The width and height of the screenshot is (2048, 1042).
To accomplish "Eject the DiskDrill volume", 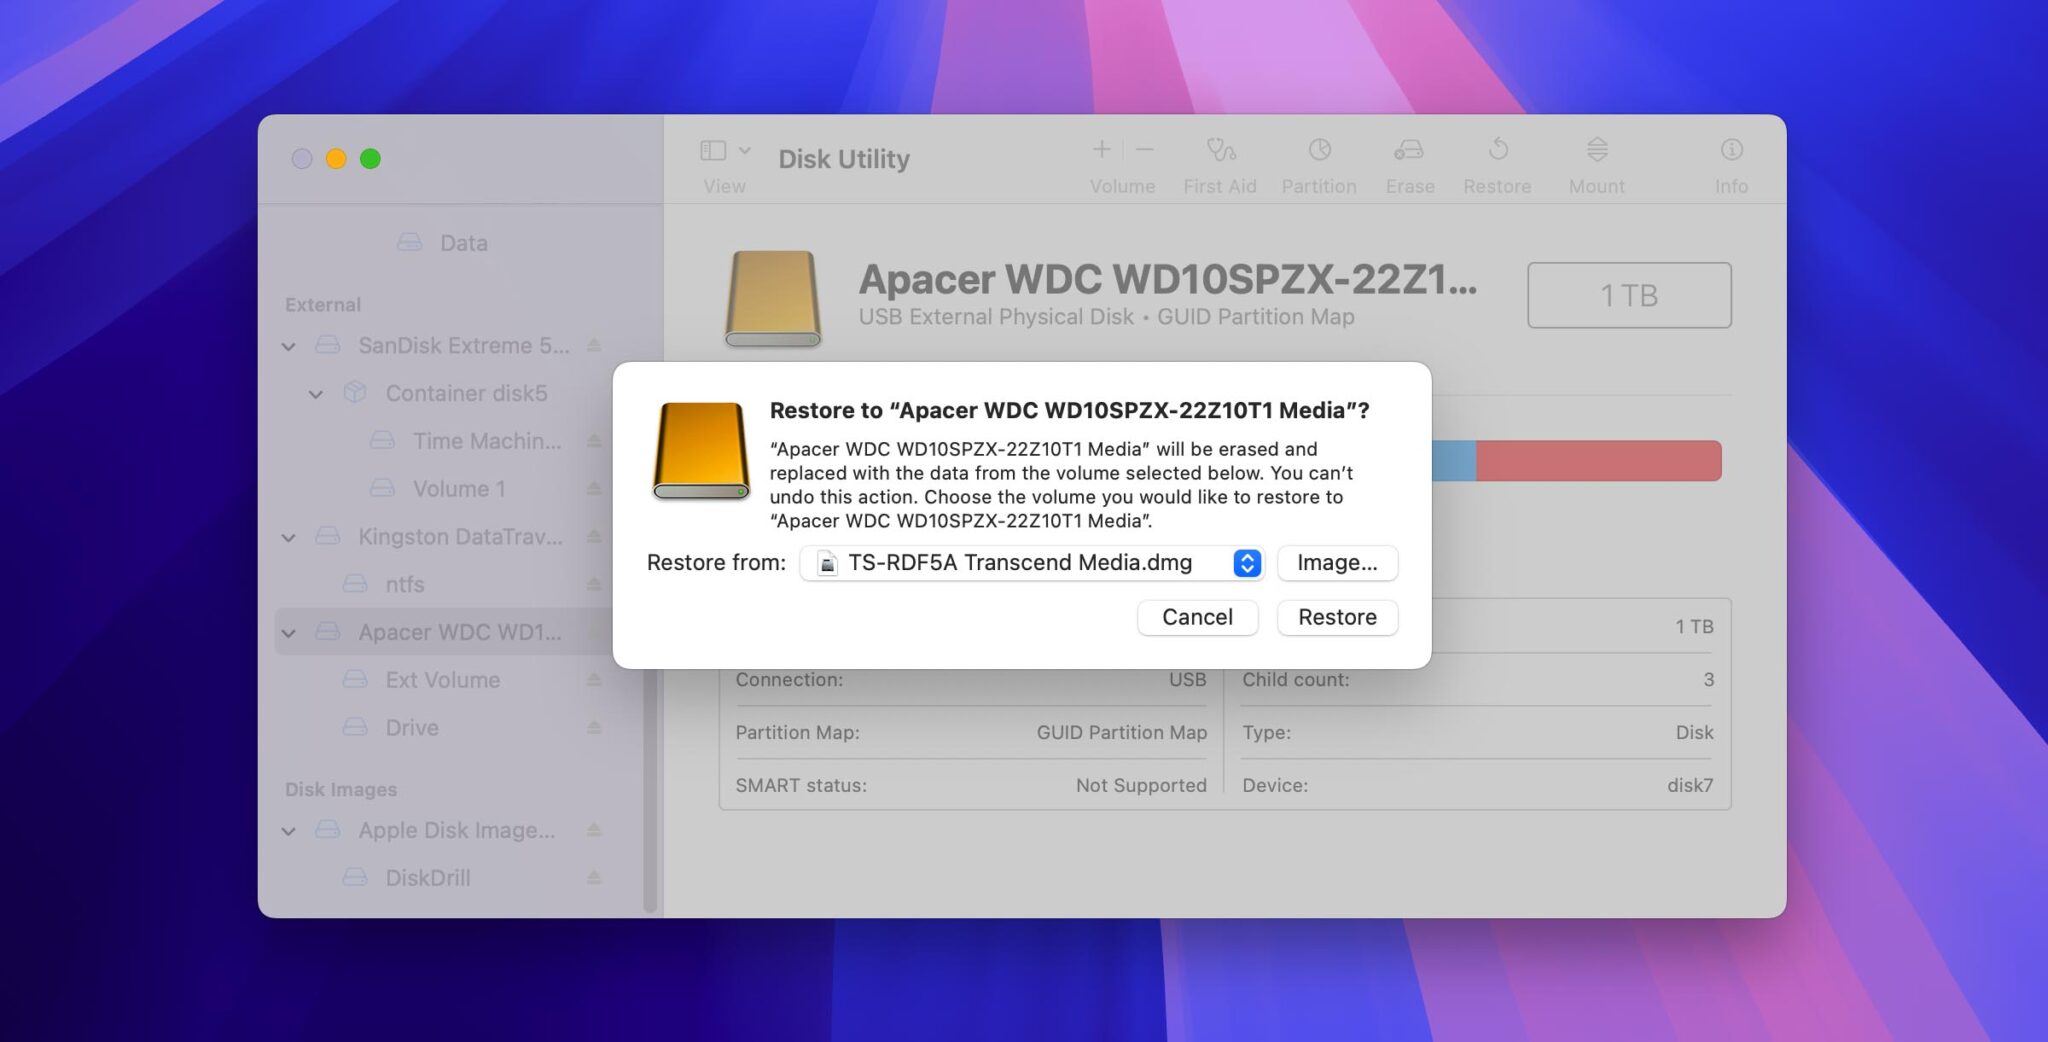I will (594, 878).
